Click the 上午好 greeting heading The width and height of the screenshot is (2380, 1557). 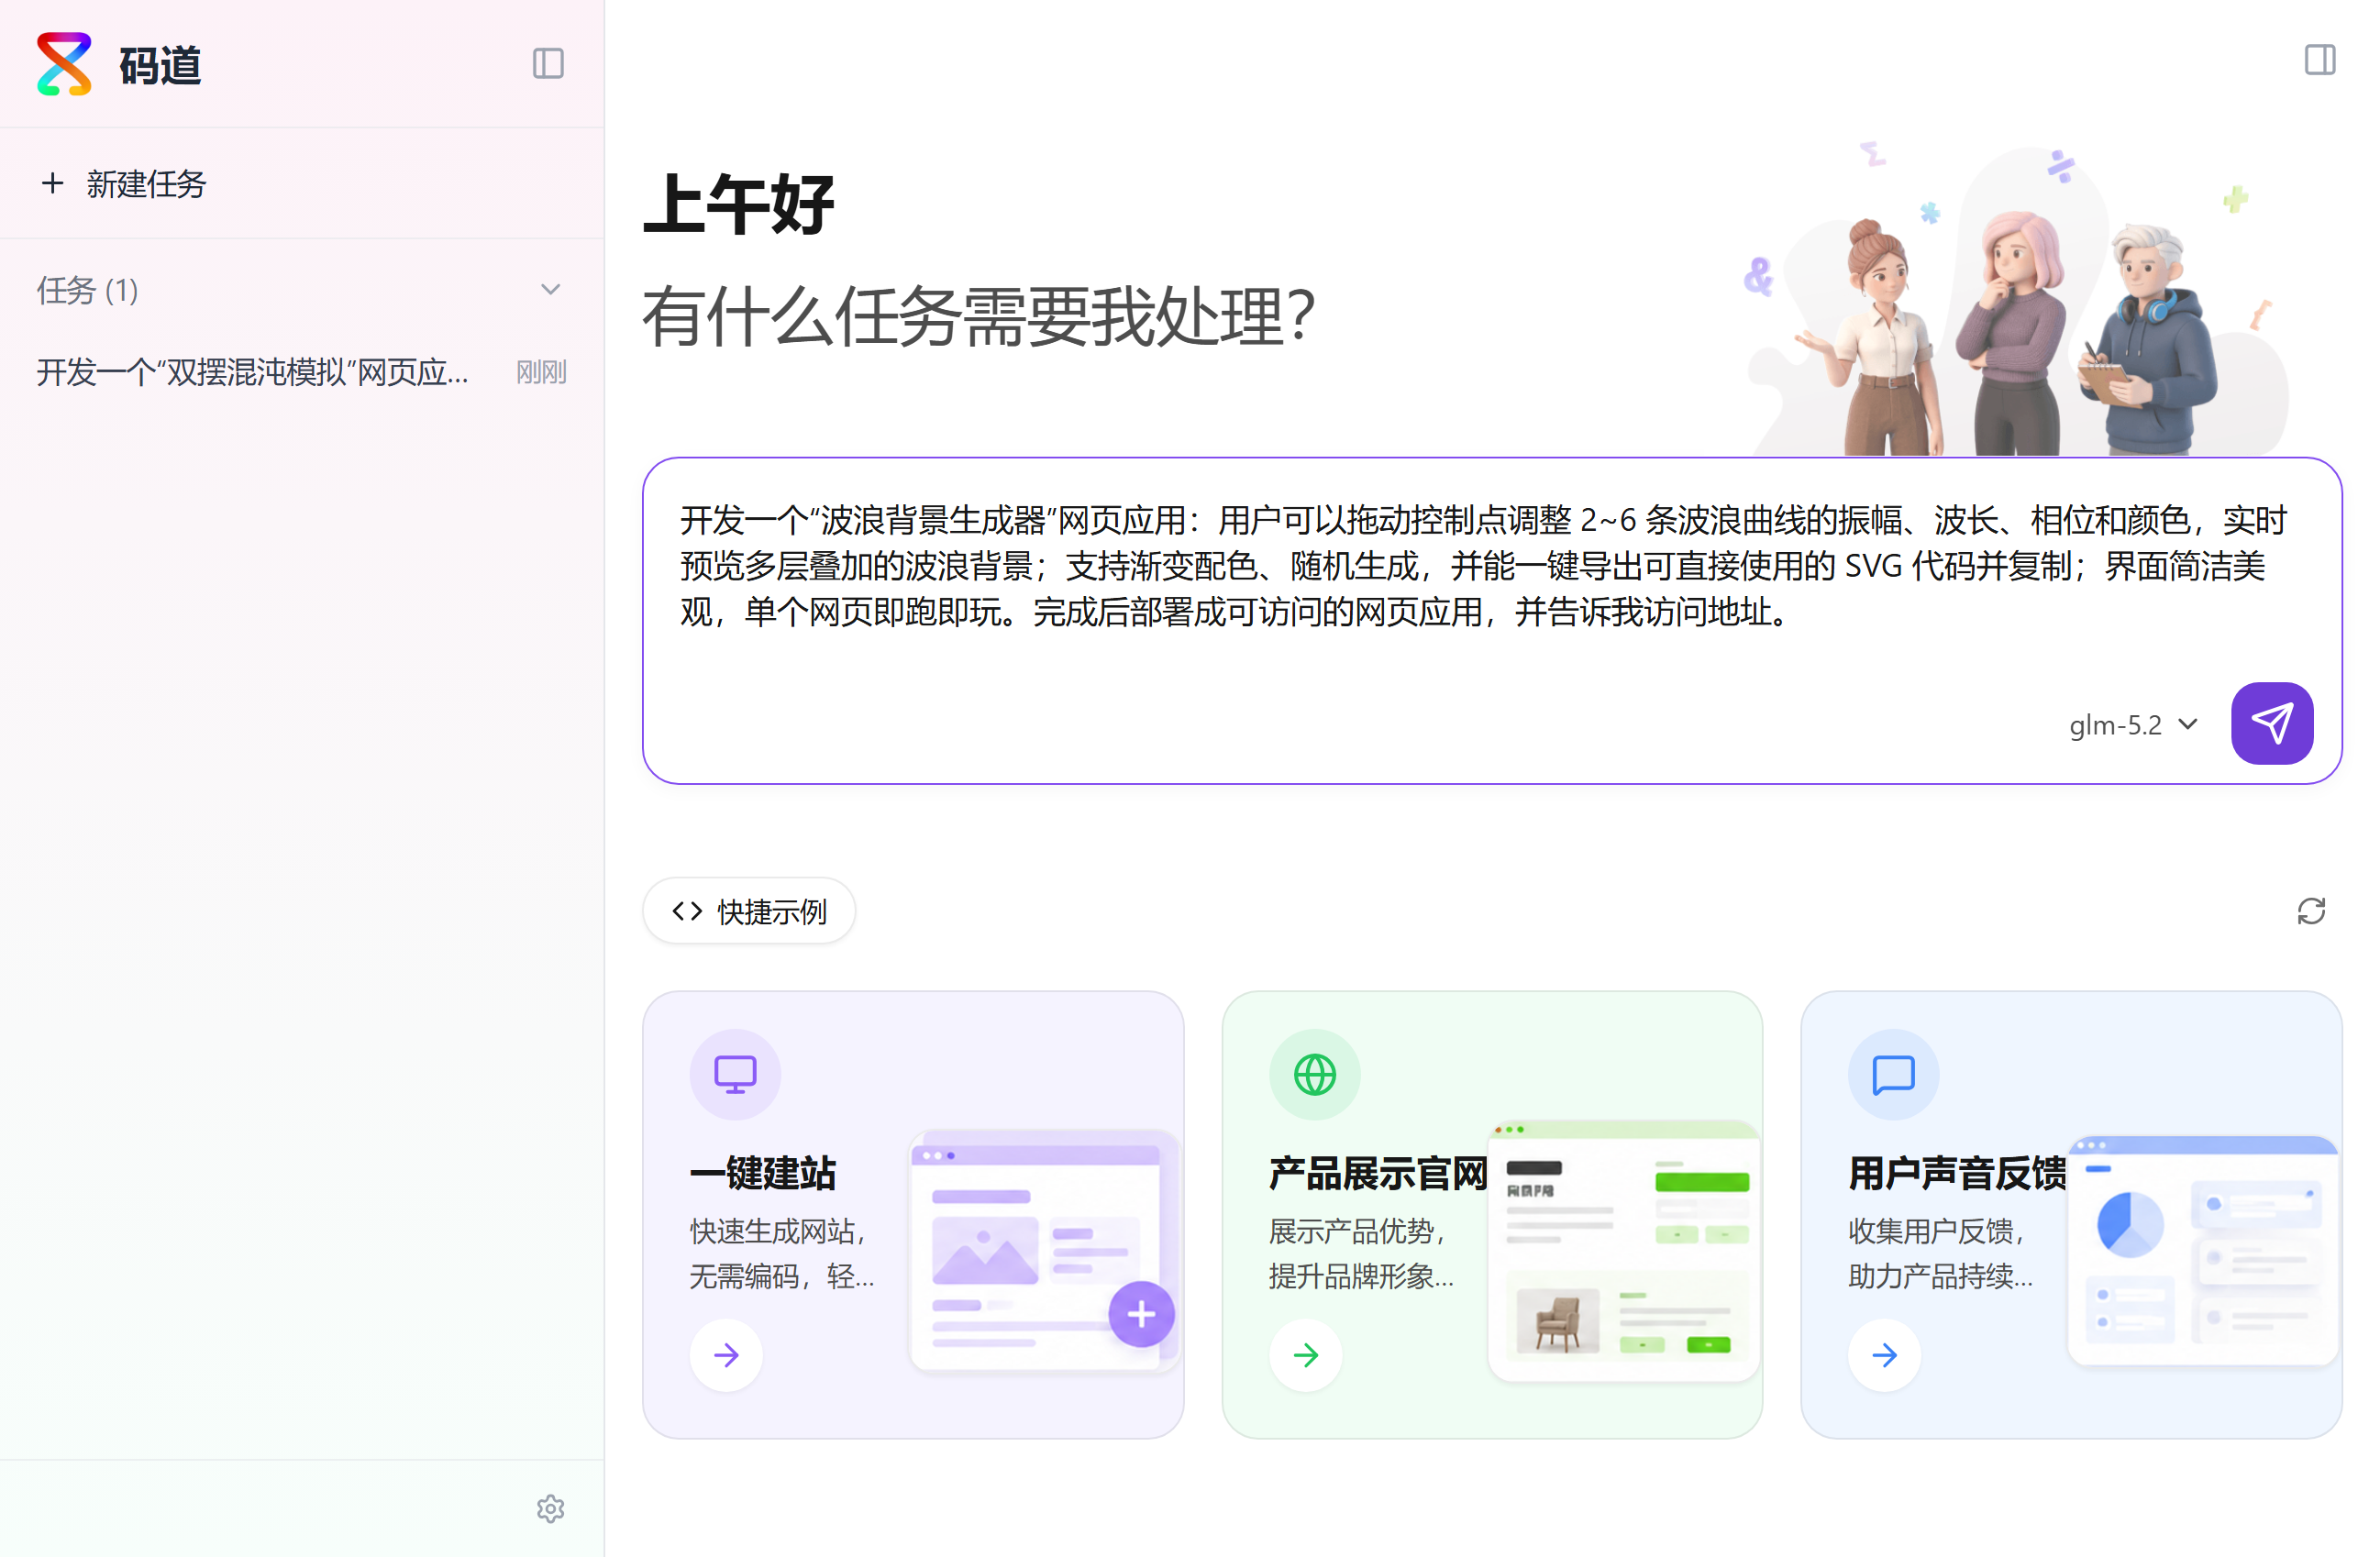[739, 204]
